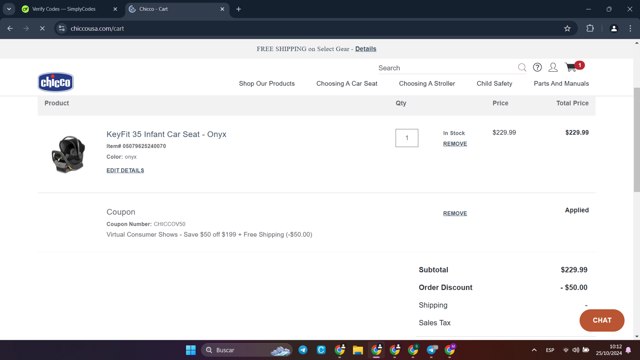This screenshot has width=640, height=360.
Task: Click the Chicco logo
Action: coord(56,82)
